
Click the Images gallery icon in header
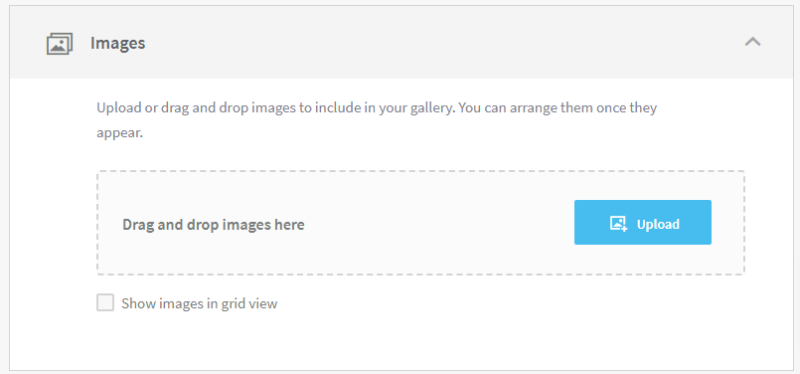point(60,43)
